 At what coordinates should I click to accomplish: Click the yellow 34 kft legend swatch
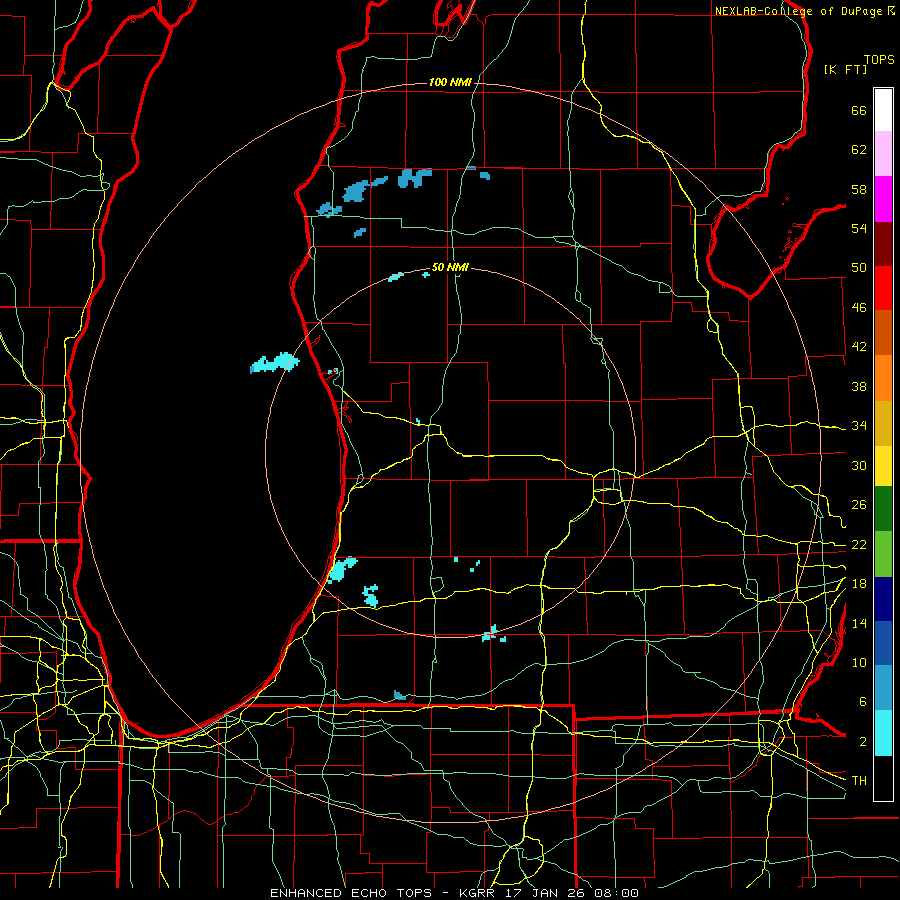[883, 466]
